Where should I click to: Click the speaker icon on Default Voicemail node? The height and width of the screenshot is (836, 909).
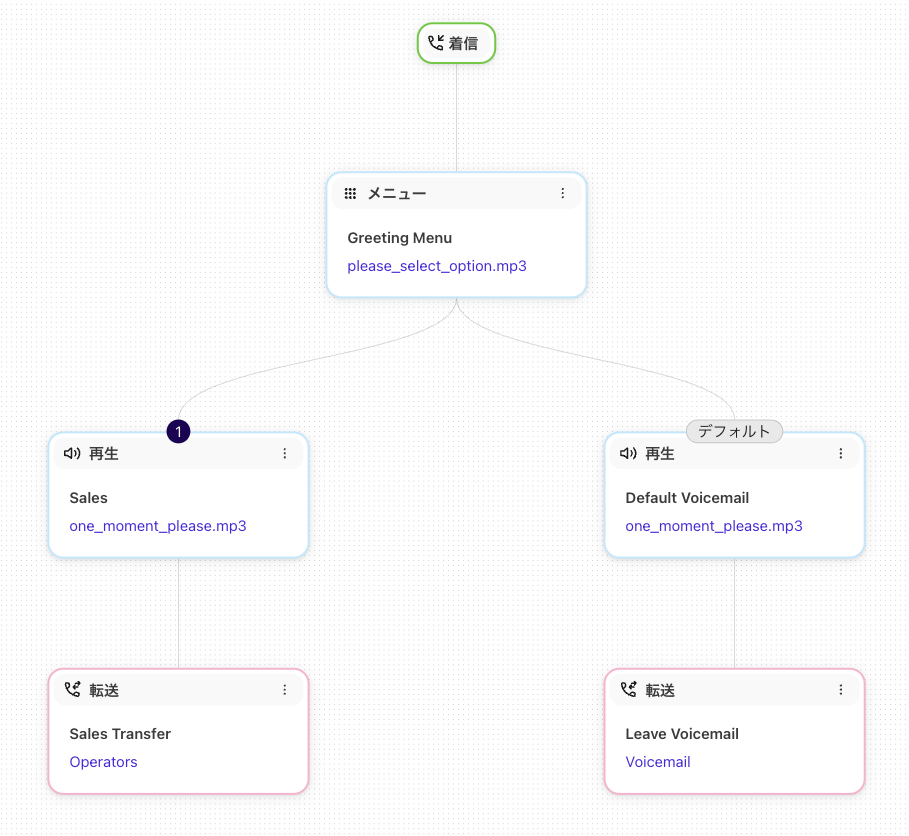coord(628,453)
